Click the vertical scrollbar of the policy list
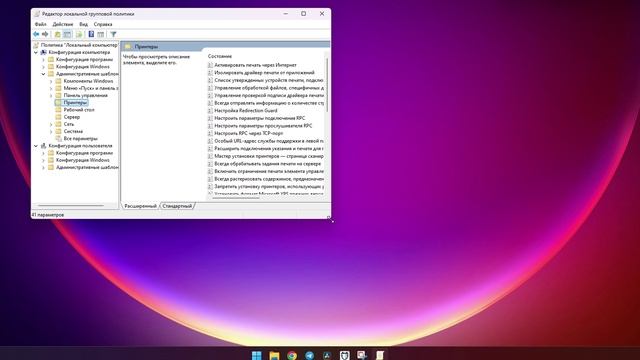This screenshot has height=360, width=640. coord(327,85)
